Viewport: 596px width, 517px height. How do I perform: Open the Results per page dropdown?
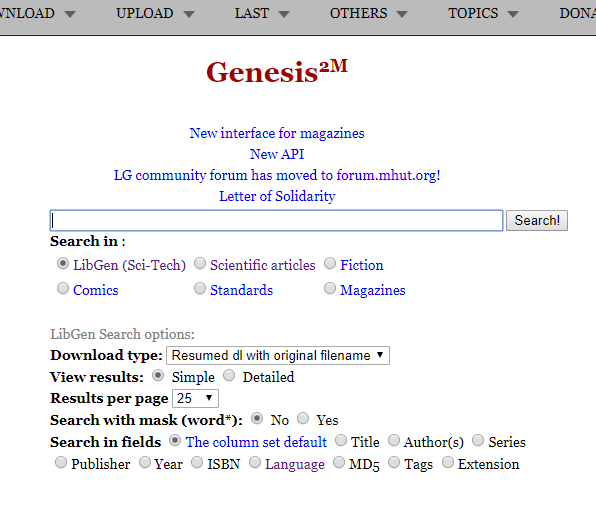click(x=195, y=398)
